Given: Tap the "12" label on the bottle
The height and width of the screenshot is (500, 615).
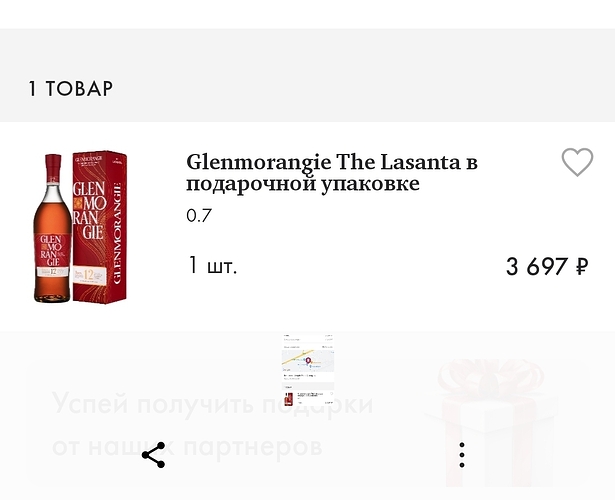Looking at the screenshot, I should [x=53, y=271].
